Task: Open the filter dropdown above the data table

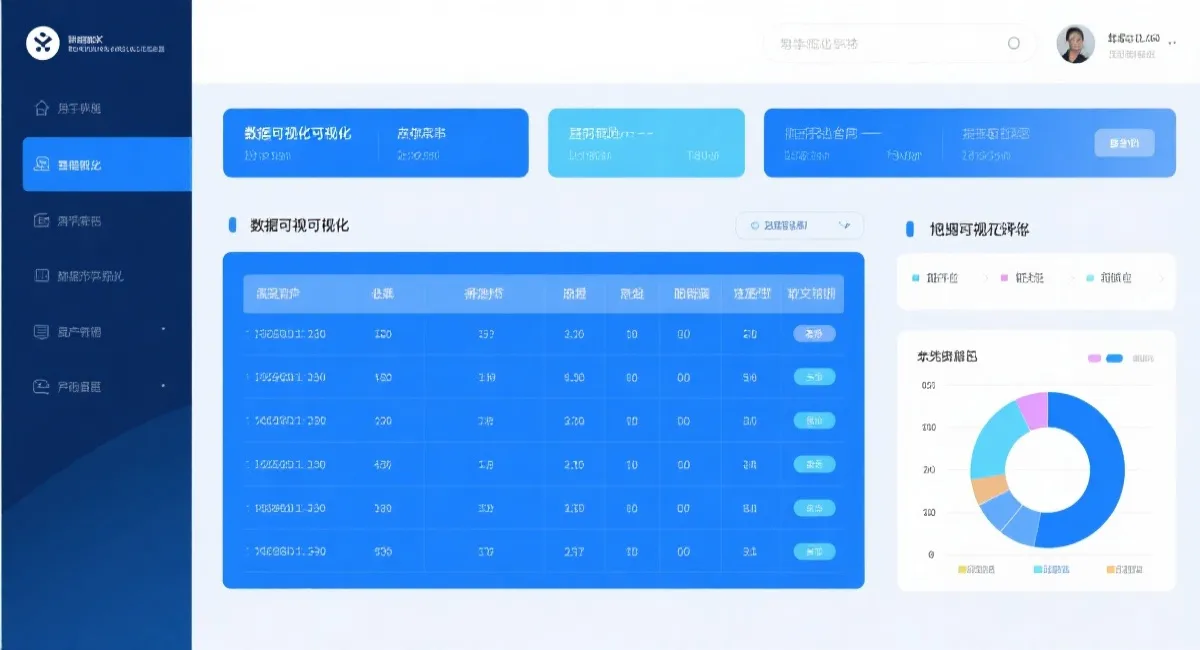Action: 798,226
